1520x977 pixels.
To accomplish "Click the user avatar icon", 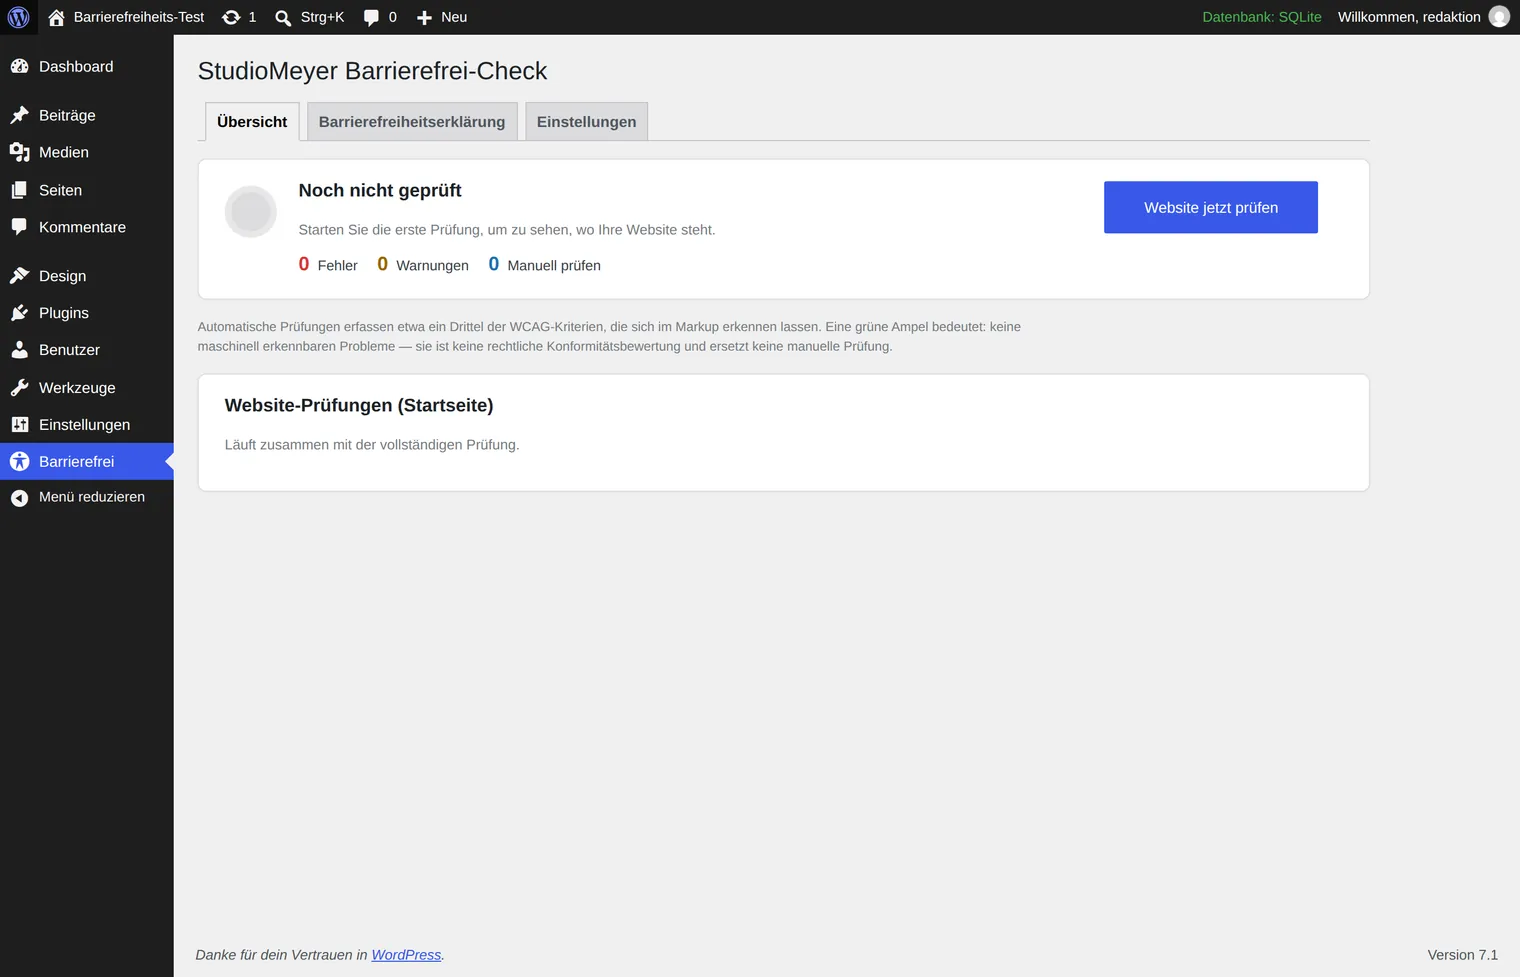I will coord(1499,17).
